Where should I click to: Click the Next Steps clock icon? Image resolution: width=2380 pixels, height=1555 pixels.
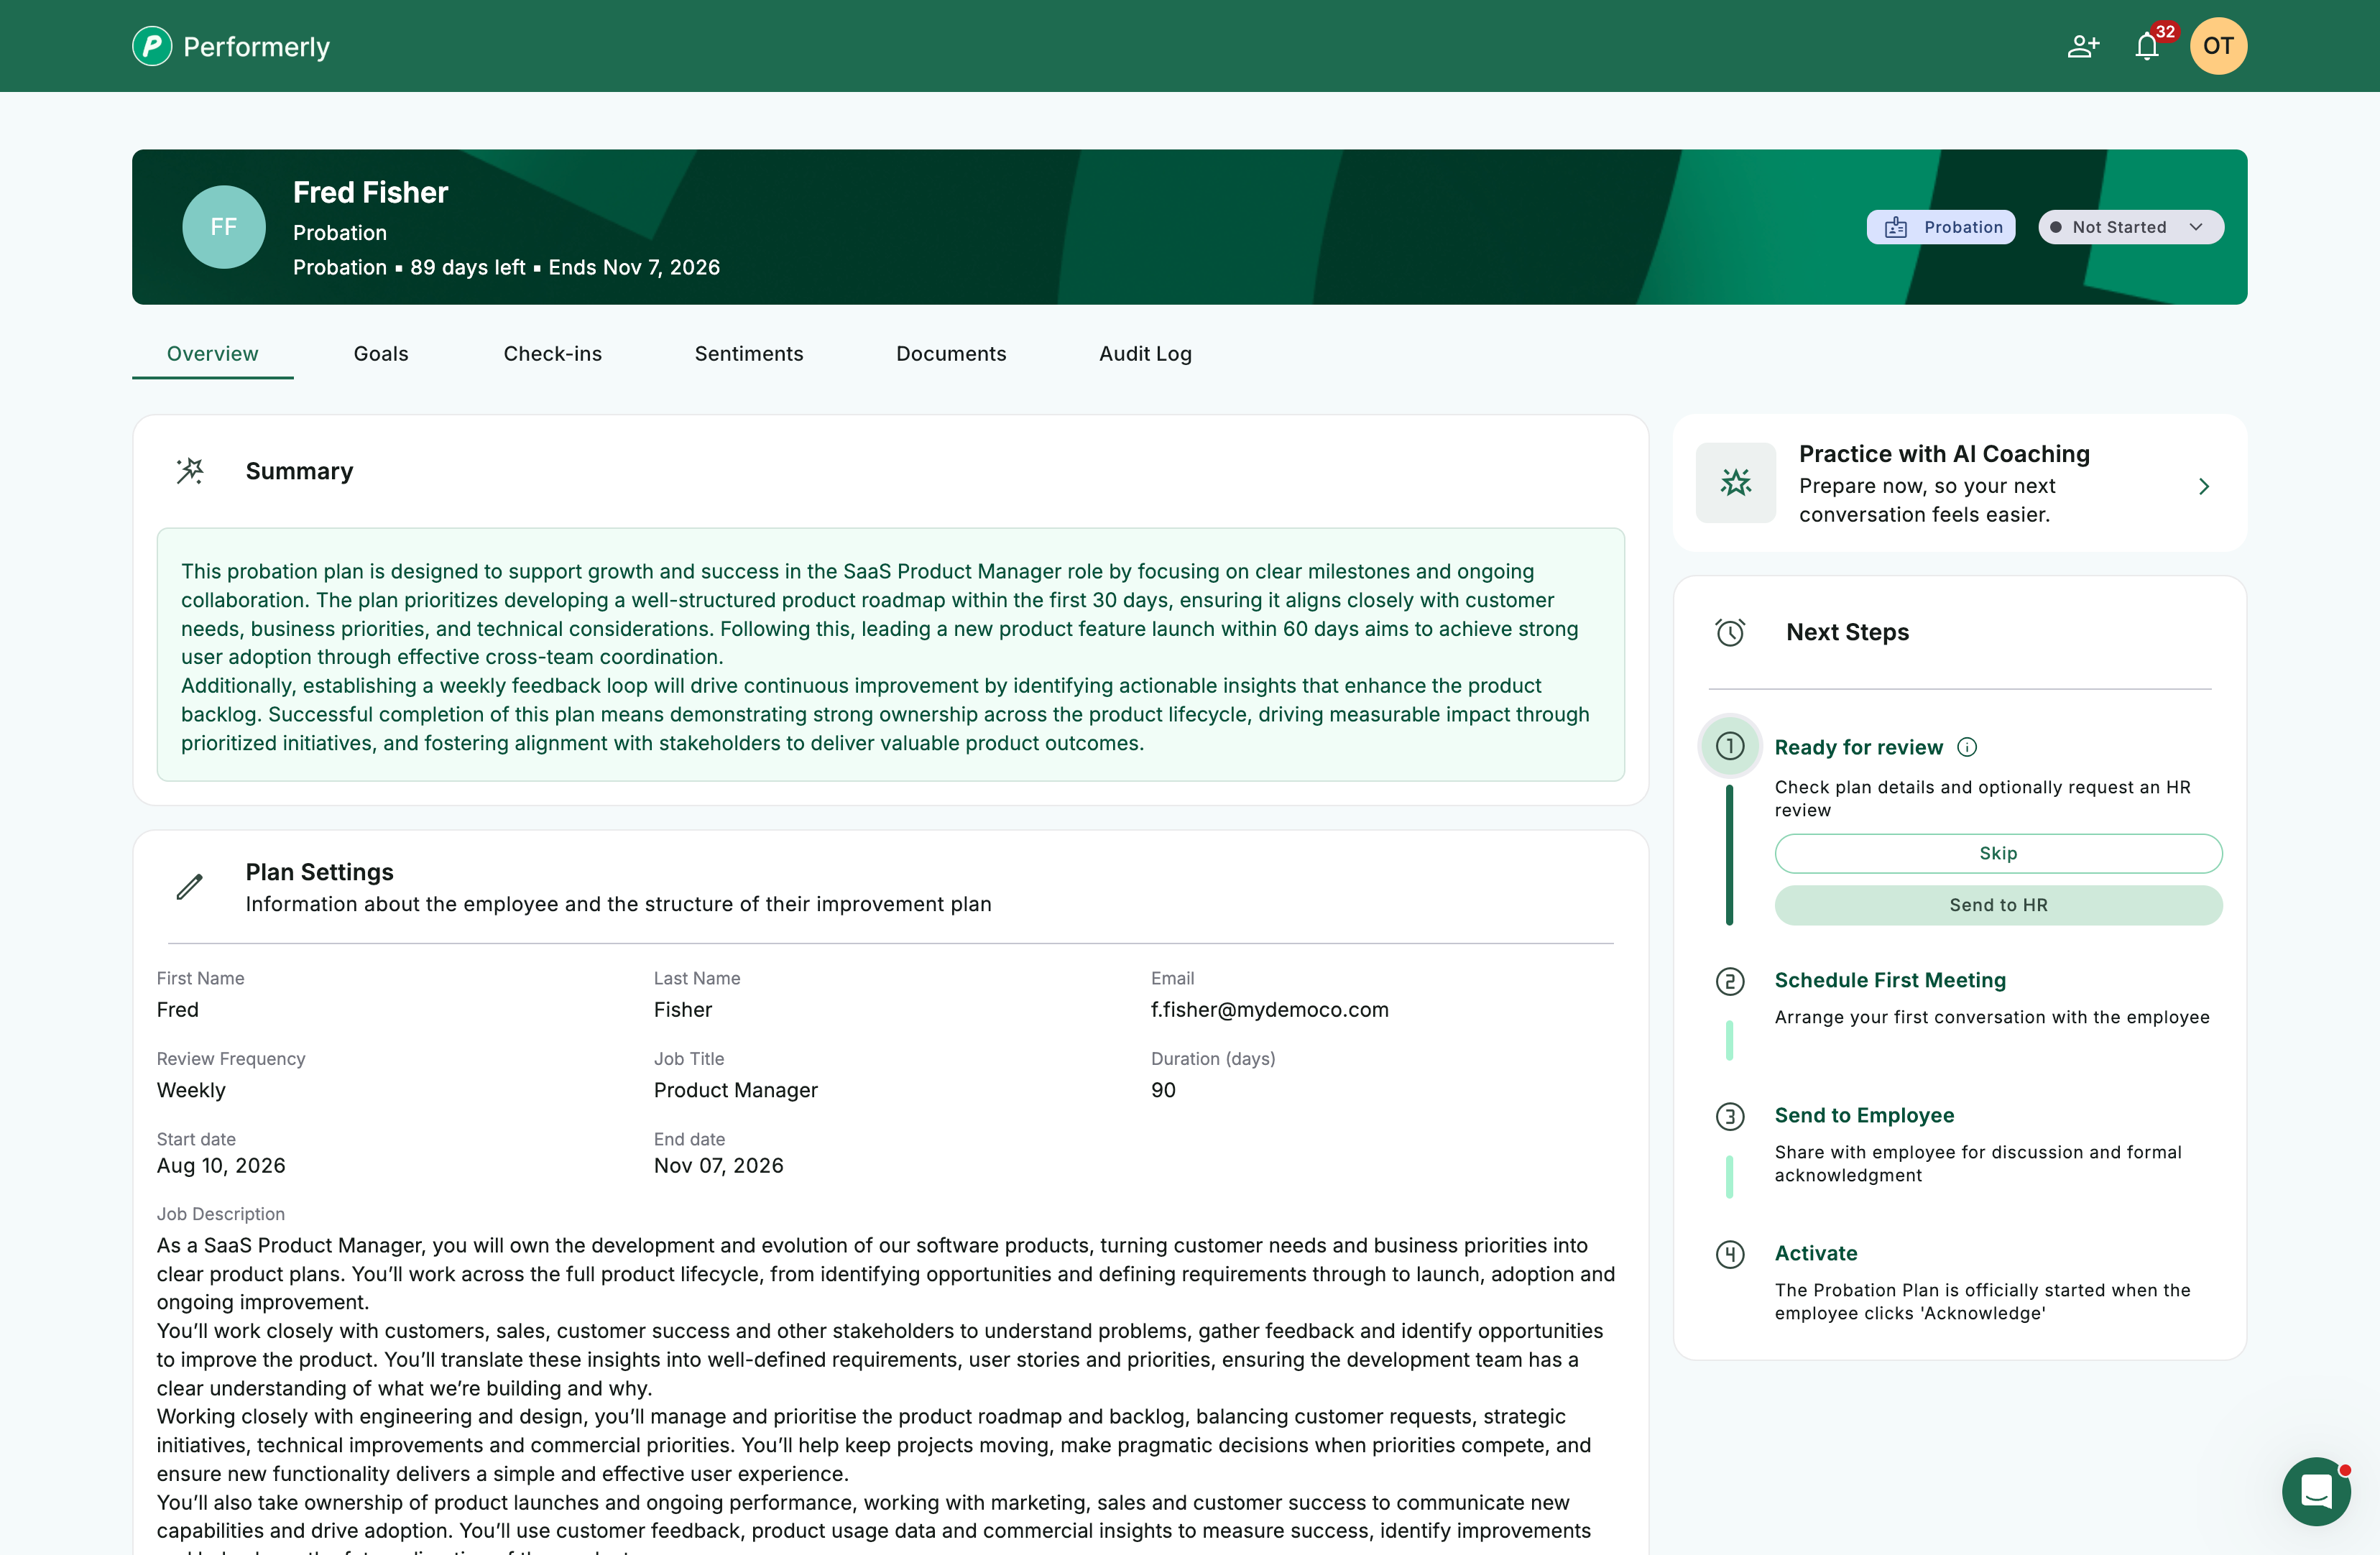click(x=1730, y=632)
